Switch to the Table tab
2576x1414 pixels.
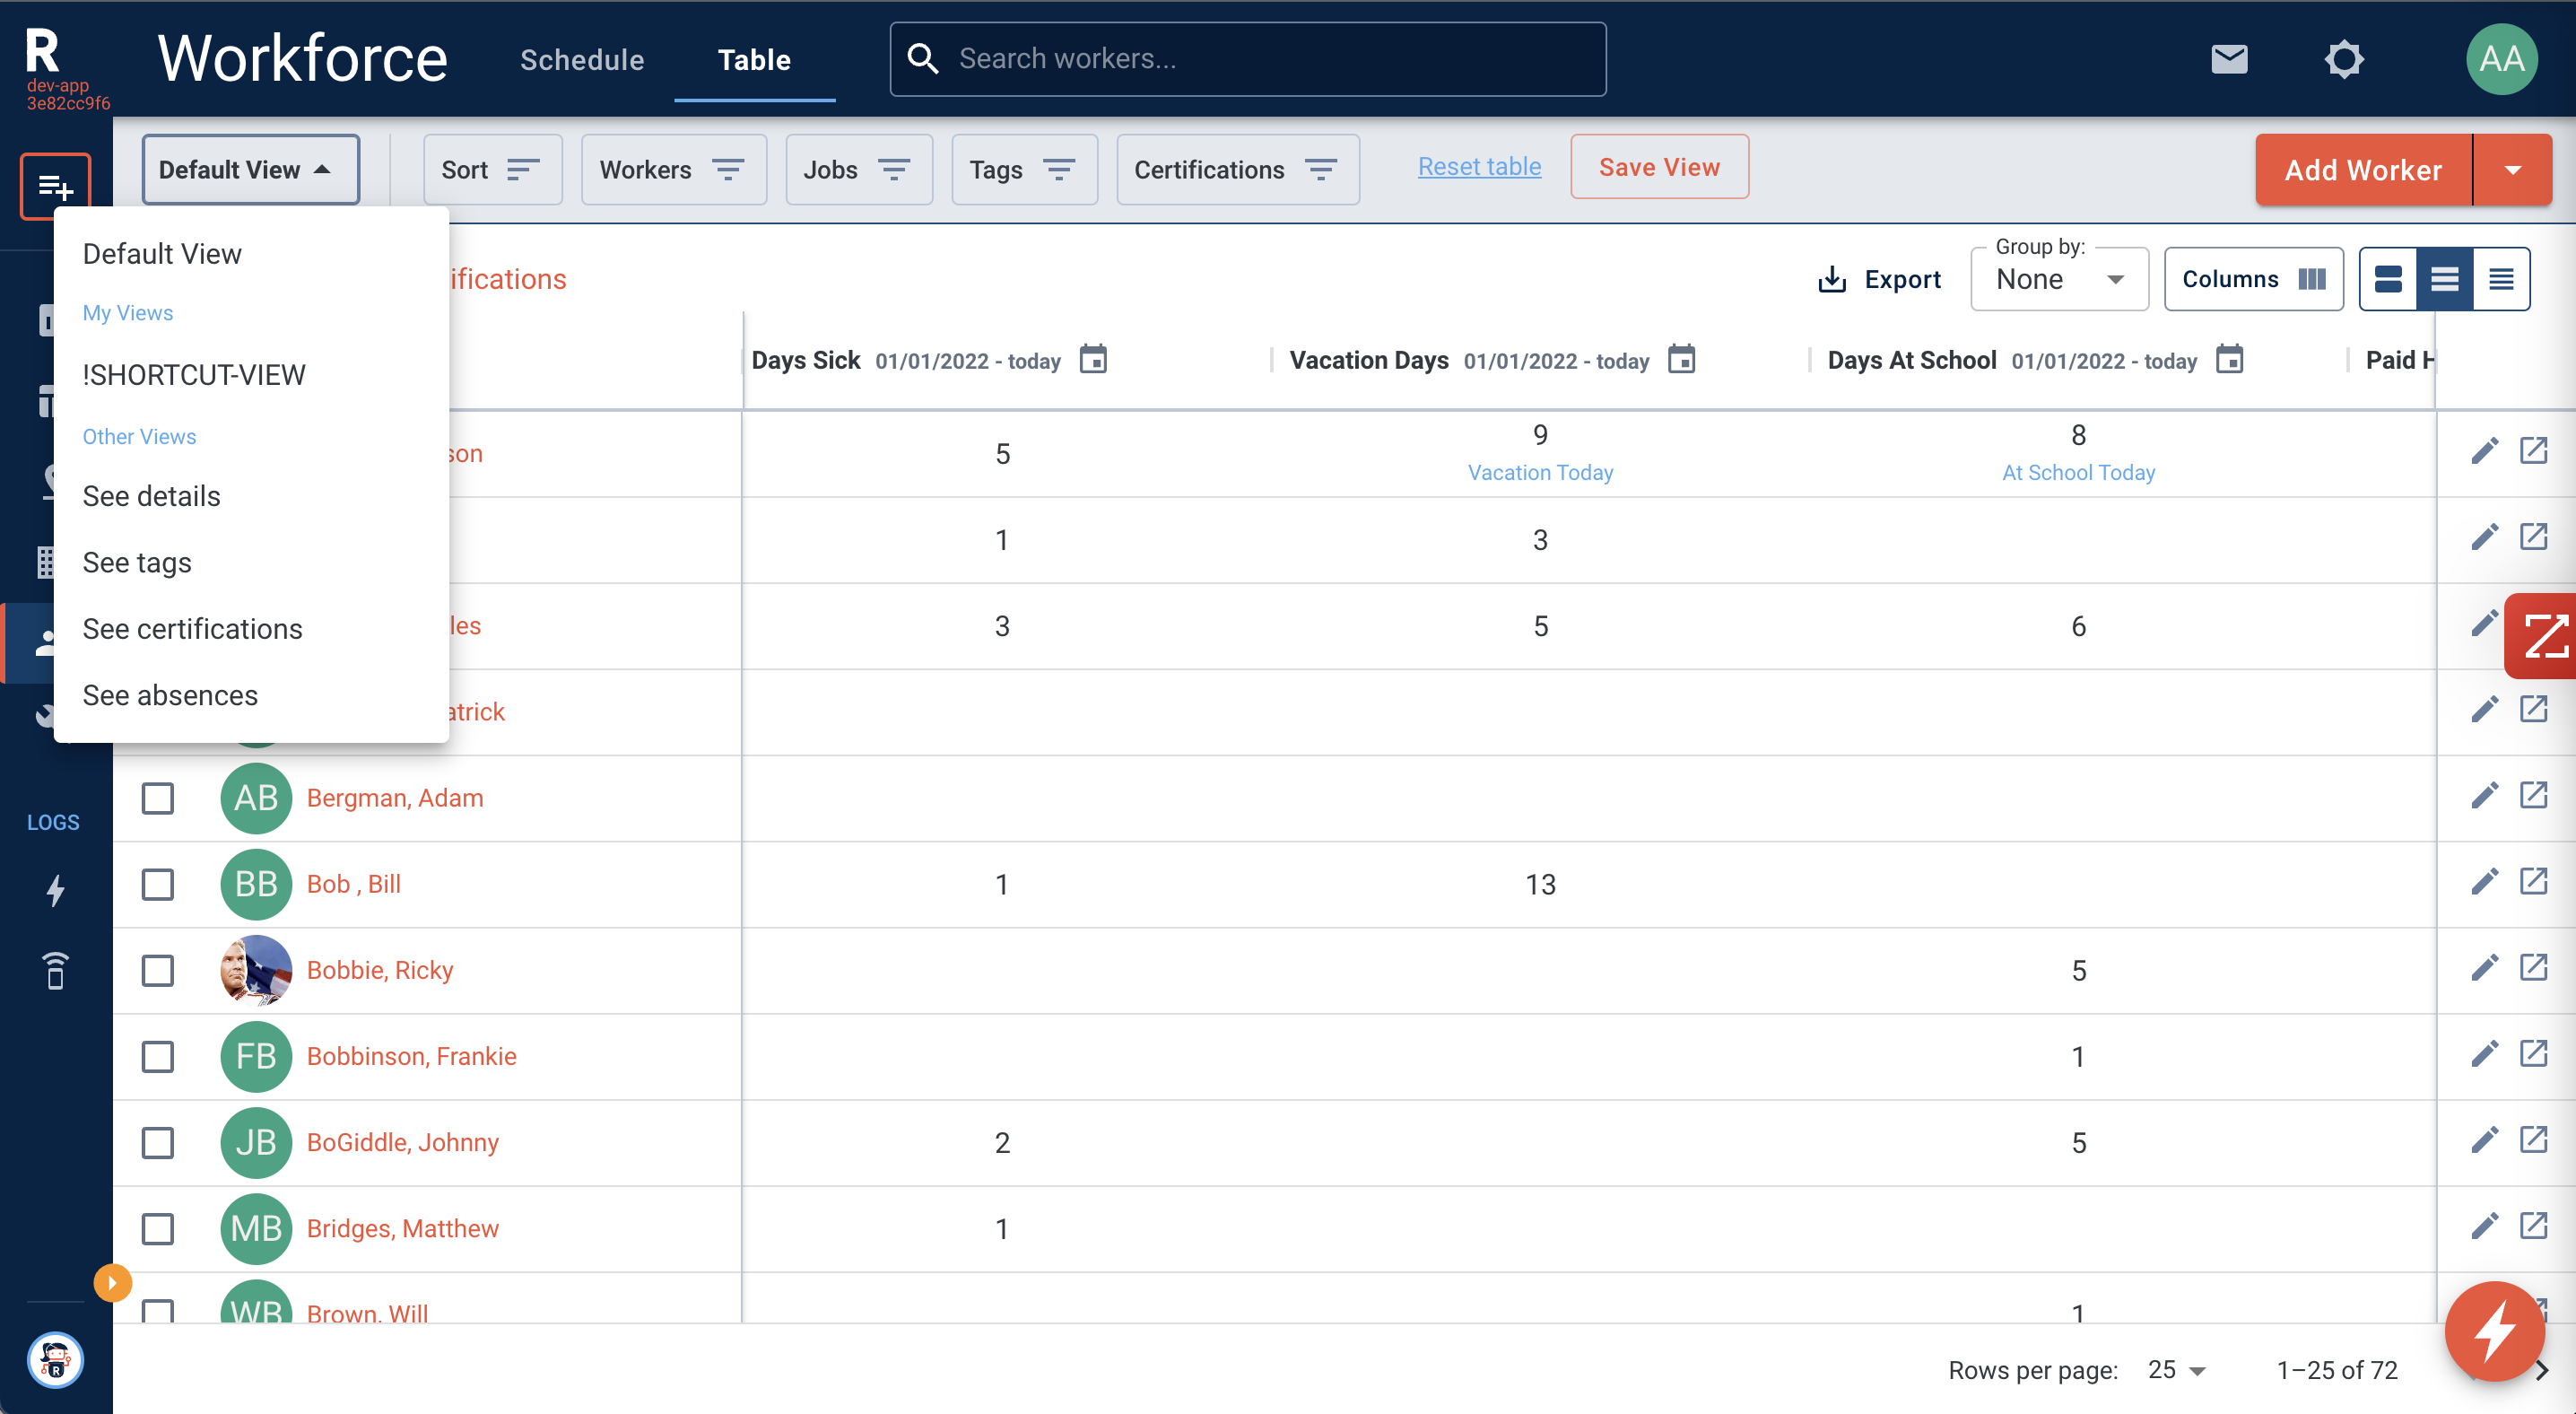(754, 60)
